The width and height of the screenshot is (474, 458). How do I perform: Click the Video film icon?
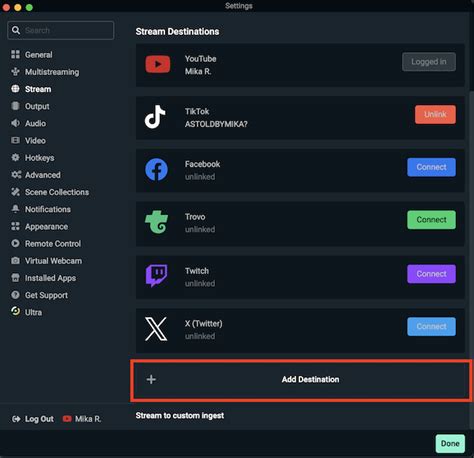pos(15,140)
